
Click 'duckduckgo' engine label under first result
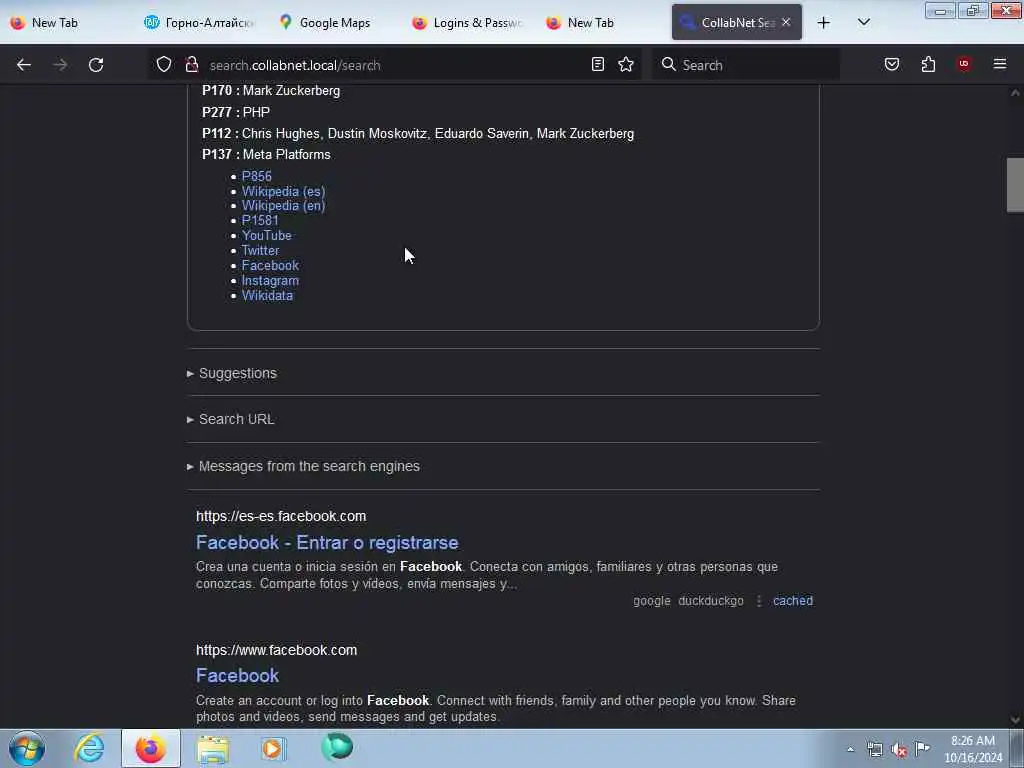(711, 601)
